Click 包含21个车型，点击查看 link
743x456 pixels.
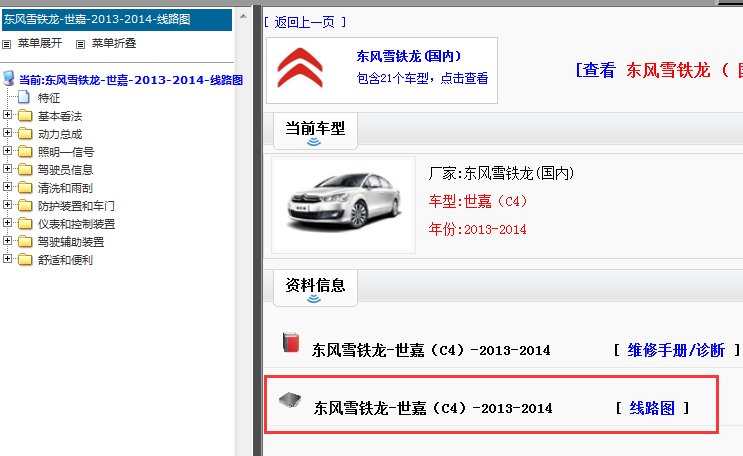[422, 78]
